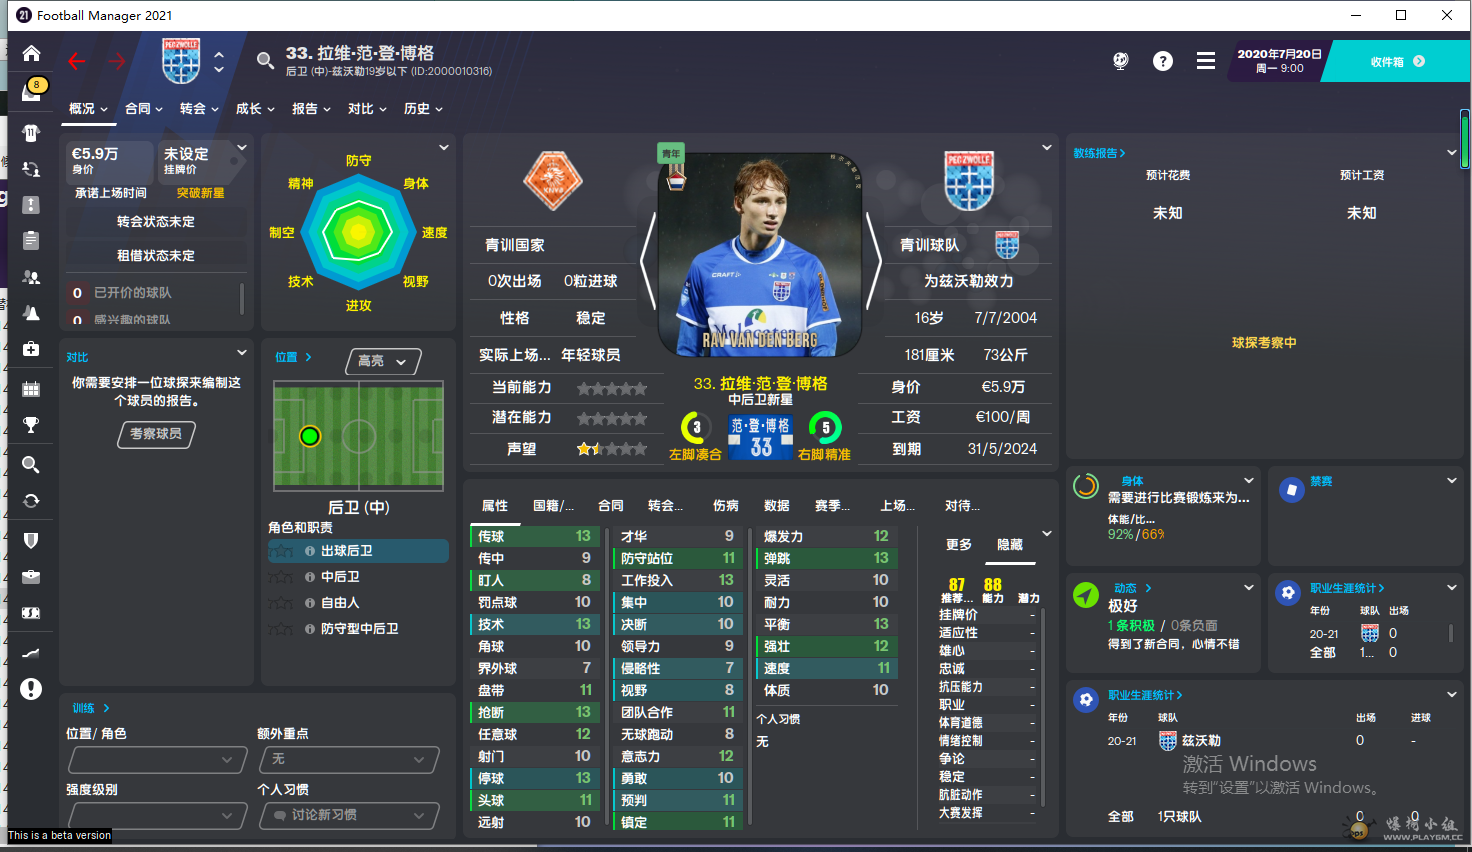Viewport: 1472px width, 852px height.
Task: Open the trophy competitions icon in sidebar
Action: pyautogui.click(x=31, y=425)
